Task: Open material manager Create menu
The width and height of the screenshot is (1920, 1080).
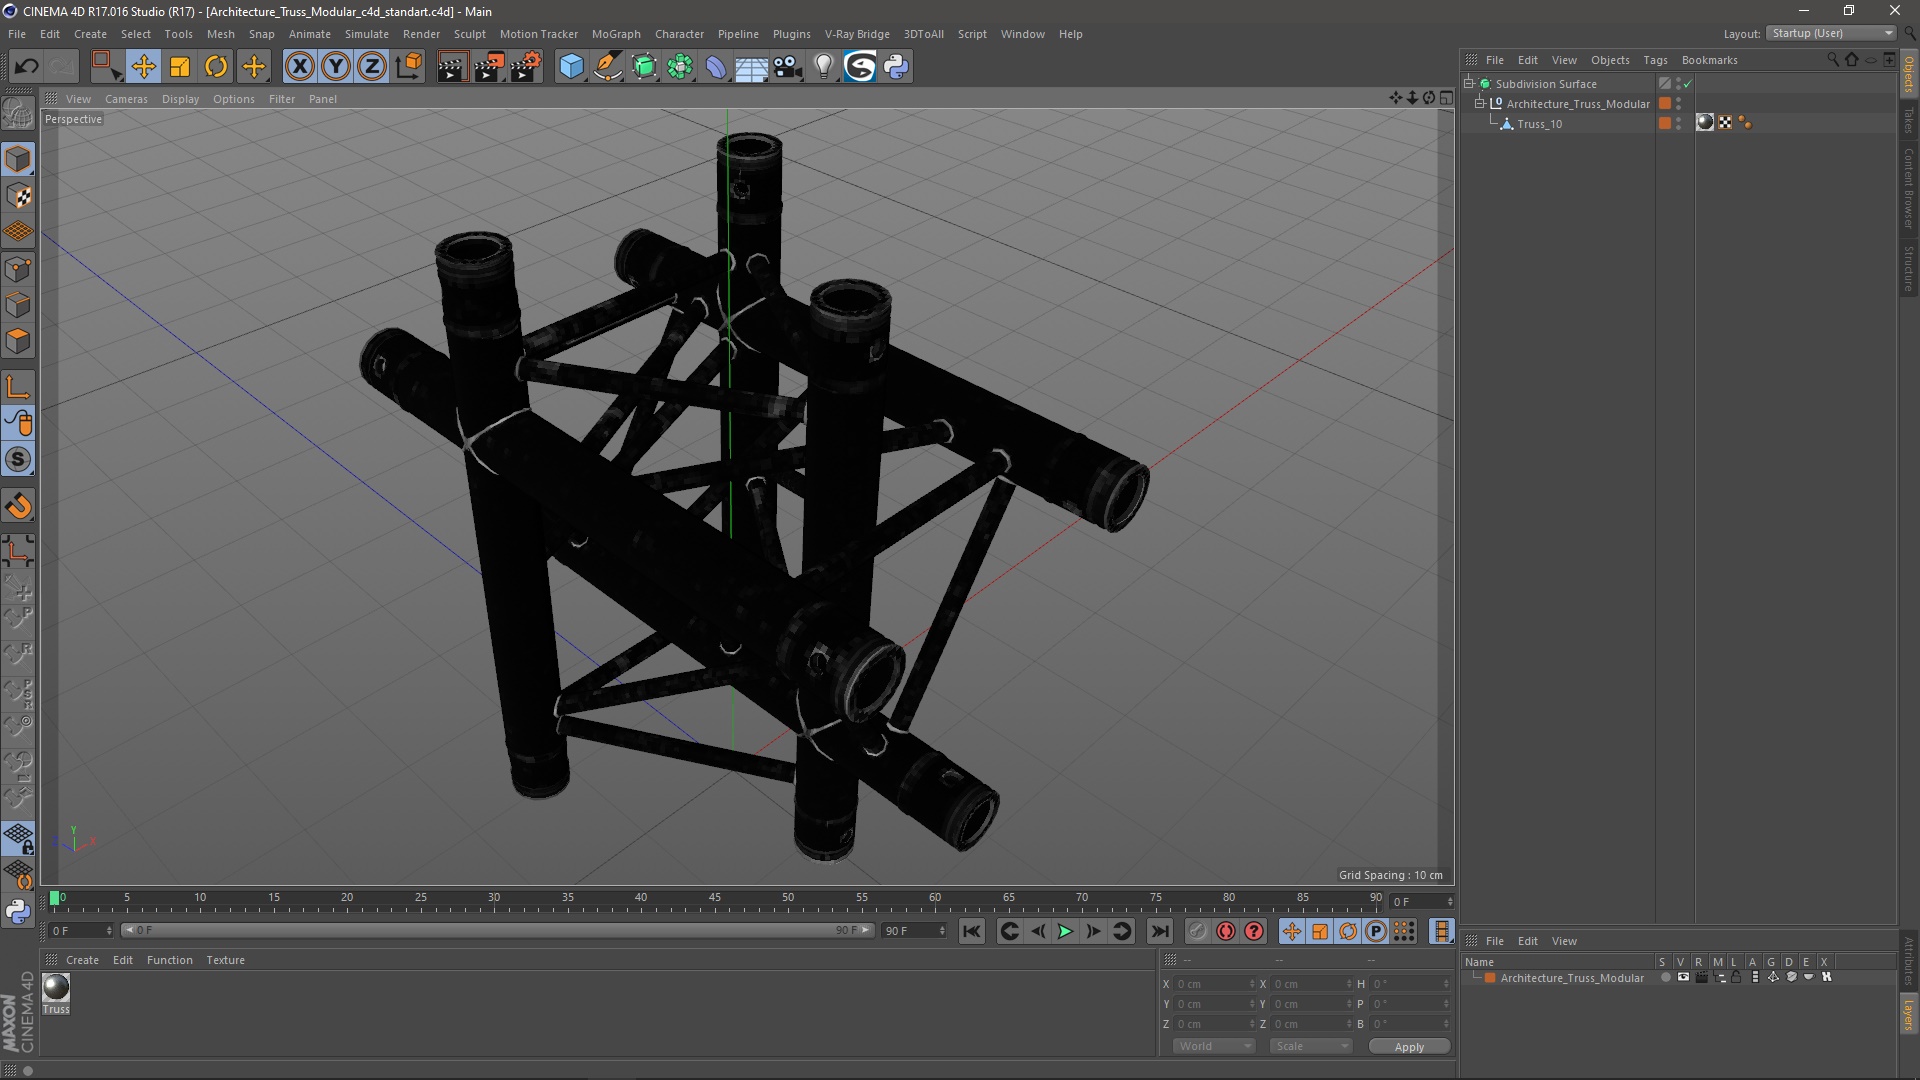Action: (x=82, y=960)
